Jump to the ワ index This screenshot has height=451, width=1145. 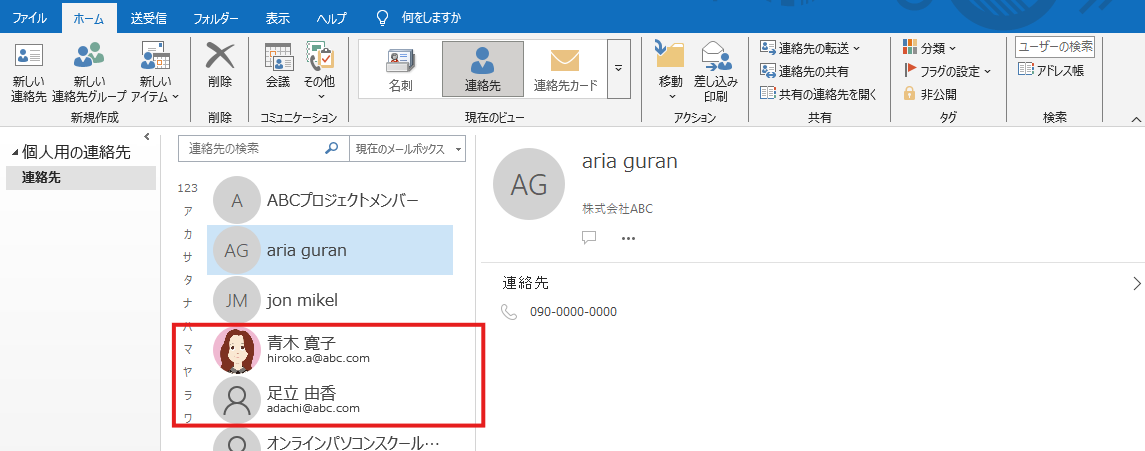coord(188,417)
